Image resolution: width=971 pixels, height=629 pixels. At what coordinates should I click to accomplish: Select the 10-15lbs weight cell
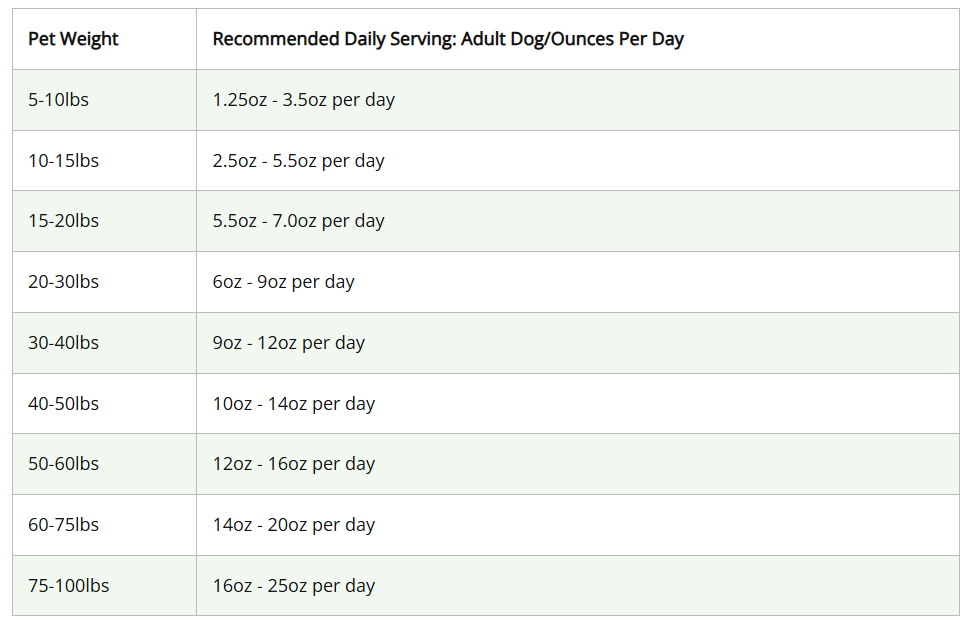(x=63, y=161)
